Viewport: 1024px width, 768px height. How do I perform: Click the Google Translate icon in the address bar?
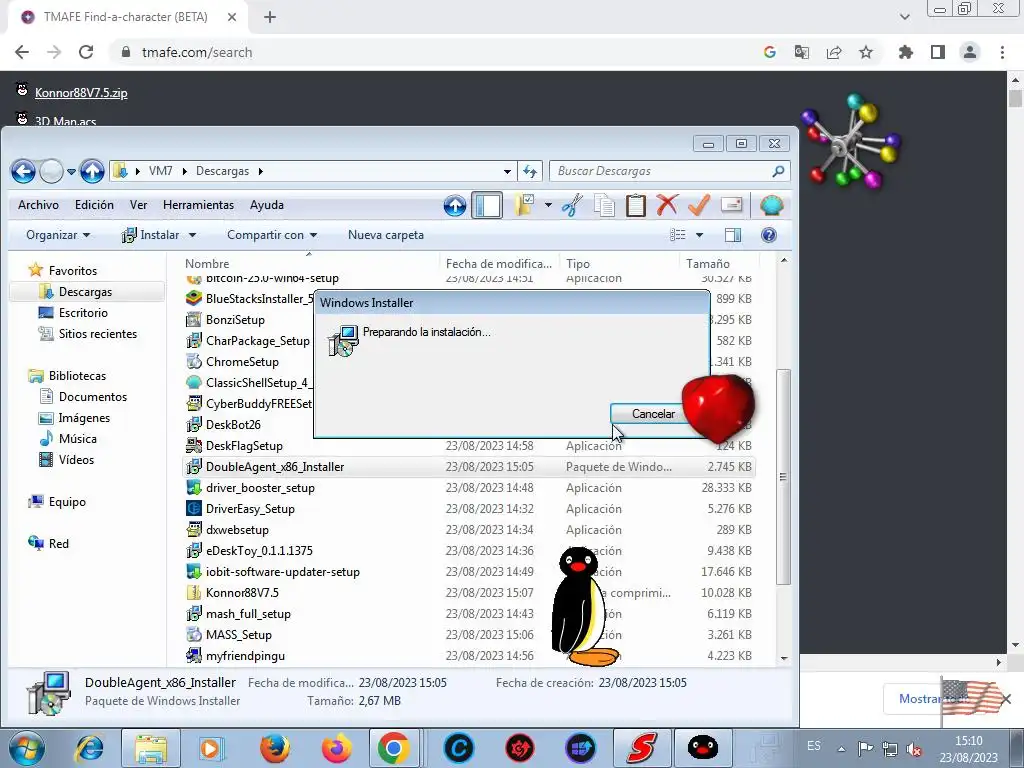pyautogui.click(x=802, y=52)
